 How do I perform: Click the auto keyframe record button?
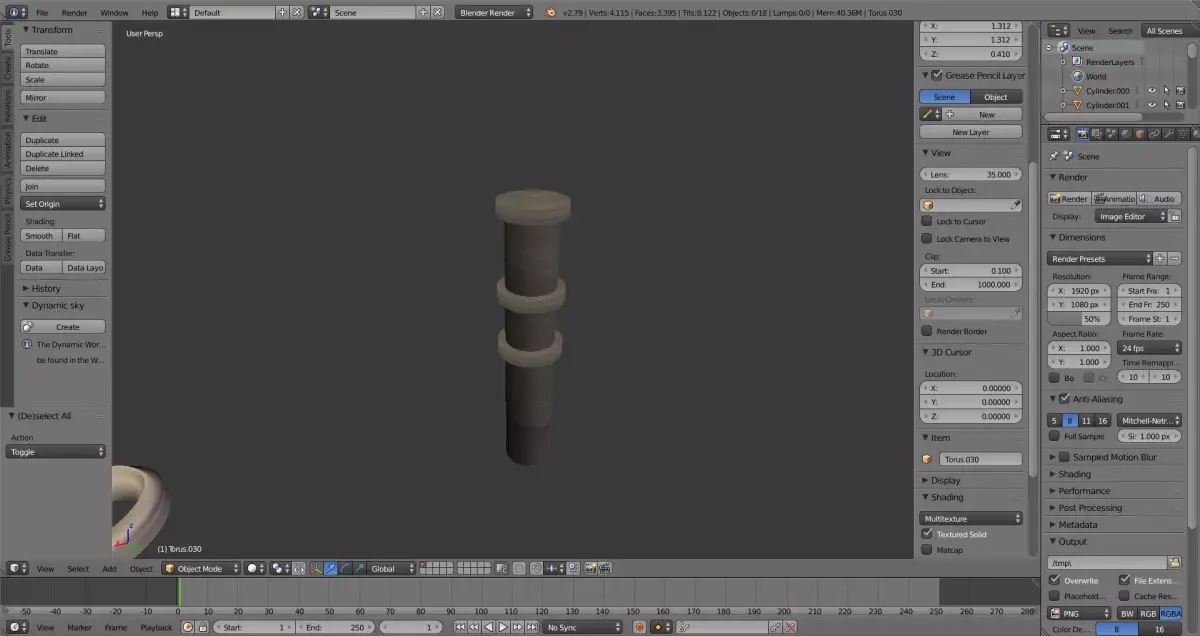tap(640, 627)
